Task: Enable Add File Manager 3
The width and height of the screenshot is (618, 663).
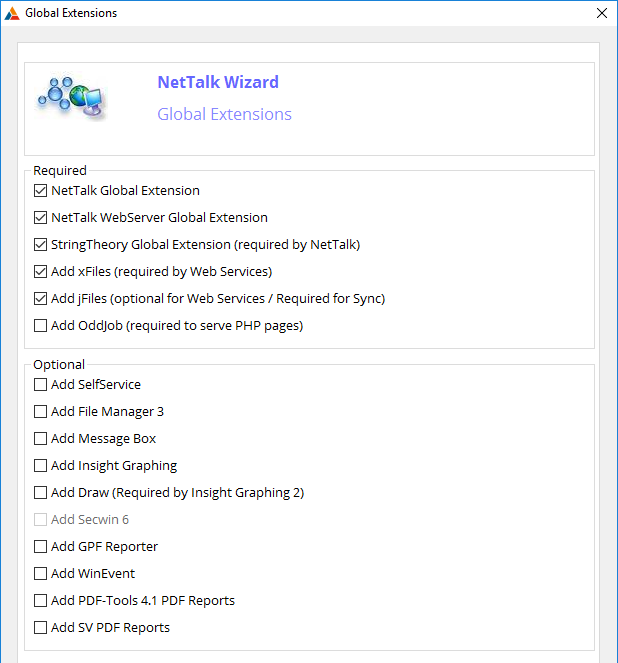Action: [x=40, y=412]
